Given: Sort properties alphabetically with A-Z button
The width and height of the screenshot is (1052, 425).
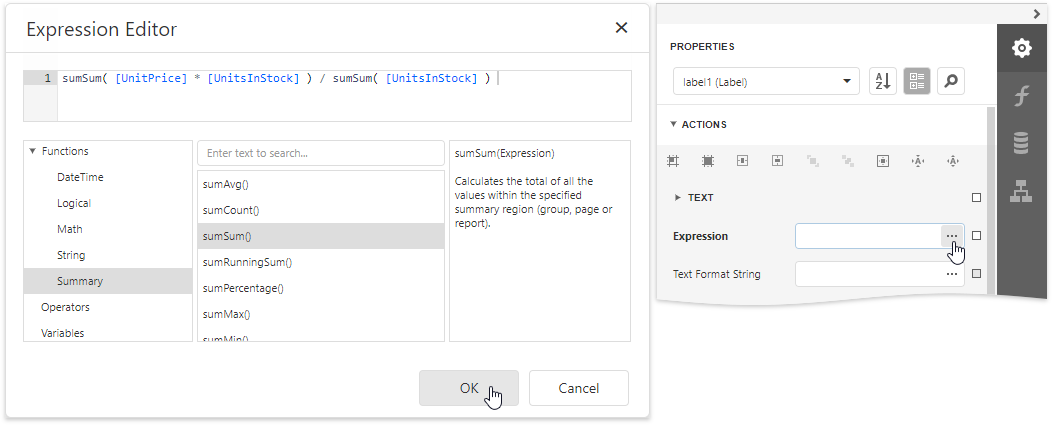Looking at the screenshot, I should pos(883,82).
